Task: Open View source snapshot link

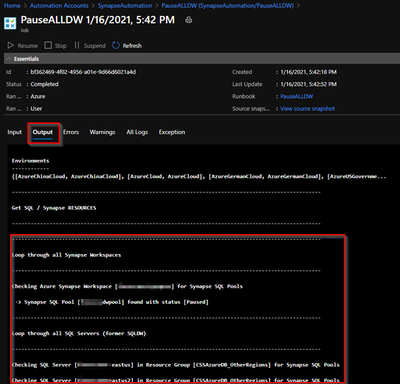Action: point(307,109)
